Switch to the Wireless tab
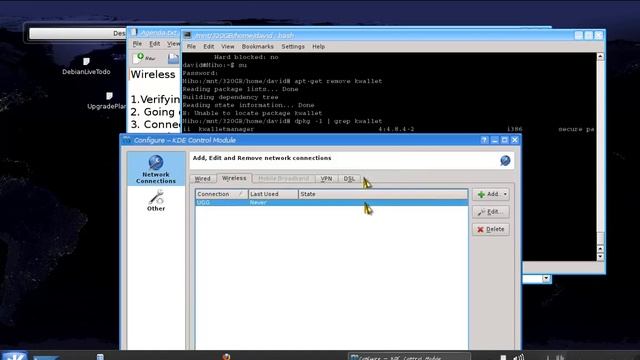 234,178
